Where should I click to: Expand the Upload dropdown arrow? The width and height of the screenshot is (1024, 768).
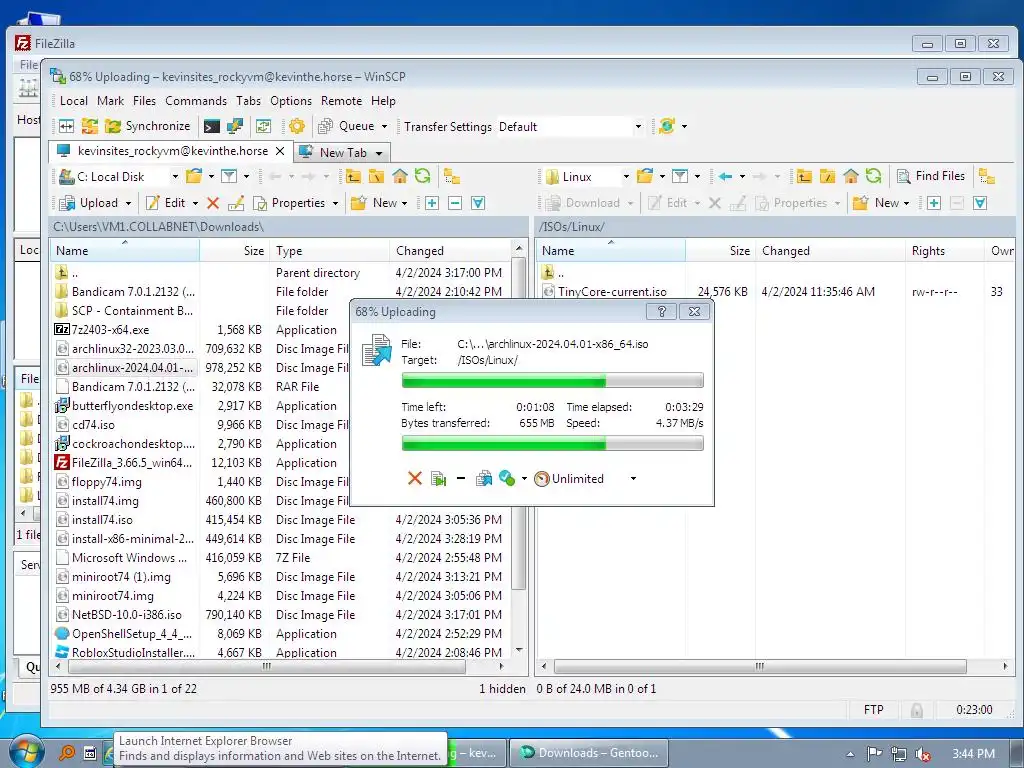pos(128,203)
